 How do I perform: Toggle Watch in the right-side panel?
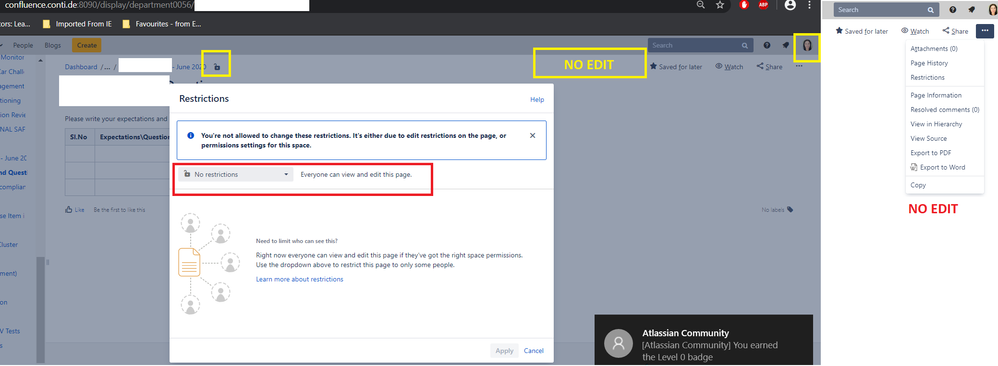pos(915,31)
